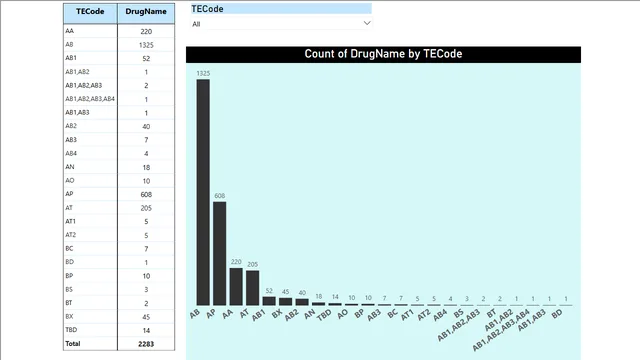Click the 205 value in the table
This screenshot has width=640, height=360.
point(146,208)
